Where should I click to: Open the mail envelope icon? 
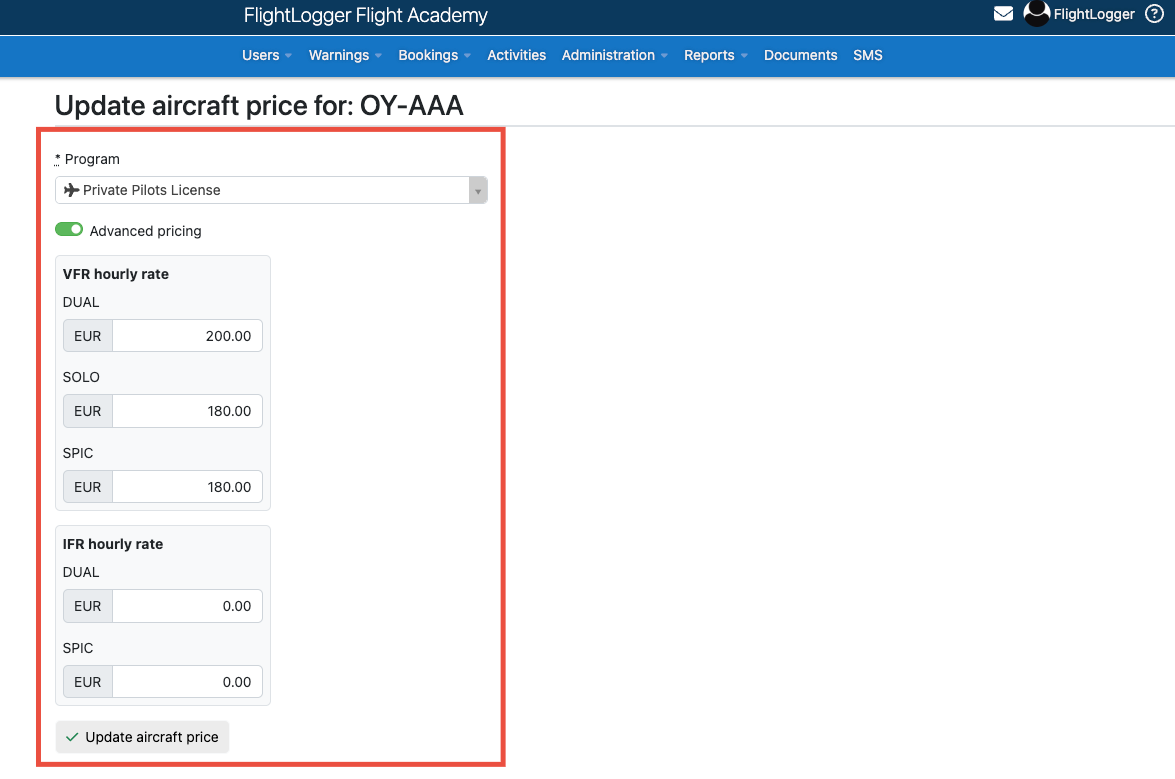(x=1003, y=14)
